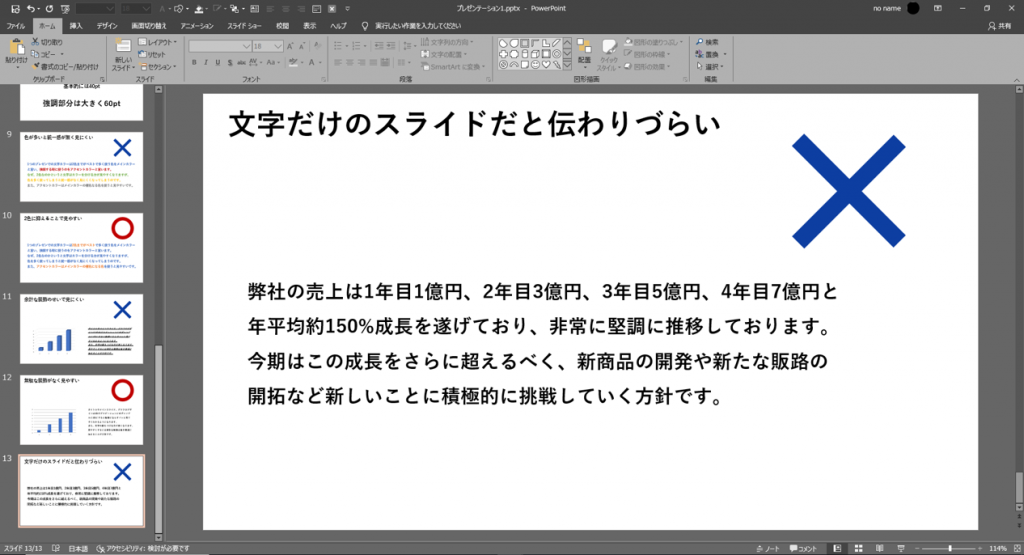Open Comments (コメント) pane from status bar
This screenshot has height=555, width=1024.
(803, 548)
